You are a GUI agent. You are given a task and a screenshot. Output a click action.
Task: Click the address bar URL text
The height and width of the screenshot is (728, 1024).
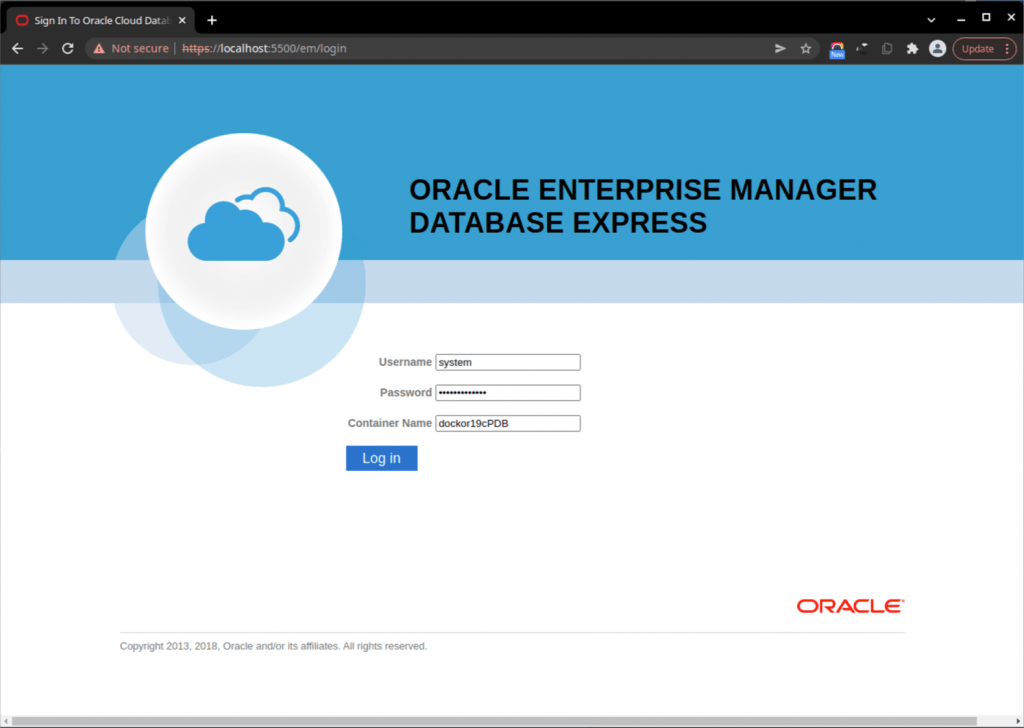click(264, 48)
